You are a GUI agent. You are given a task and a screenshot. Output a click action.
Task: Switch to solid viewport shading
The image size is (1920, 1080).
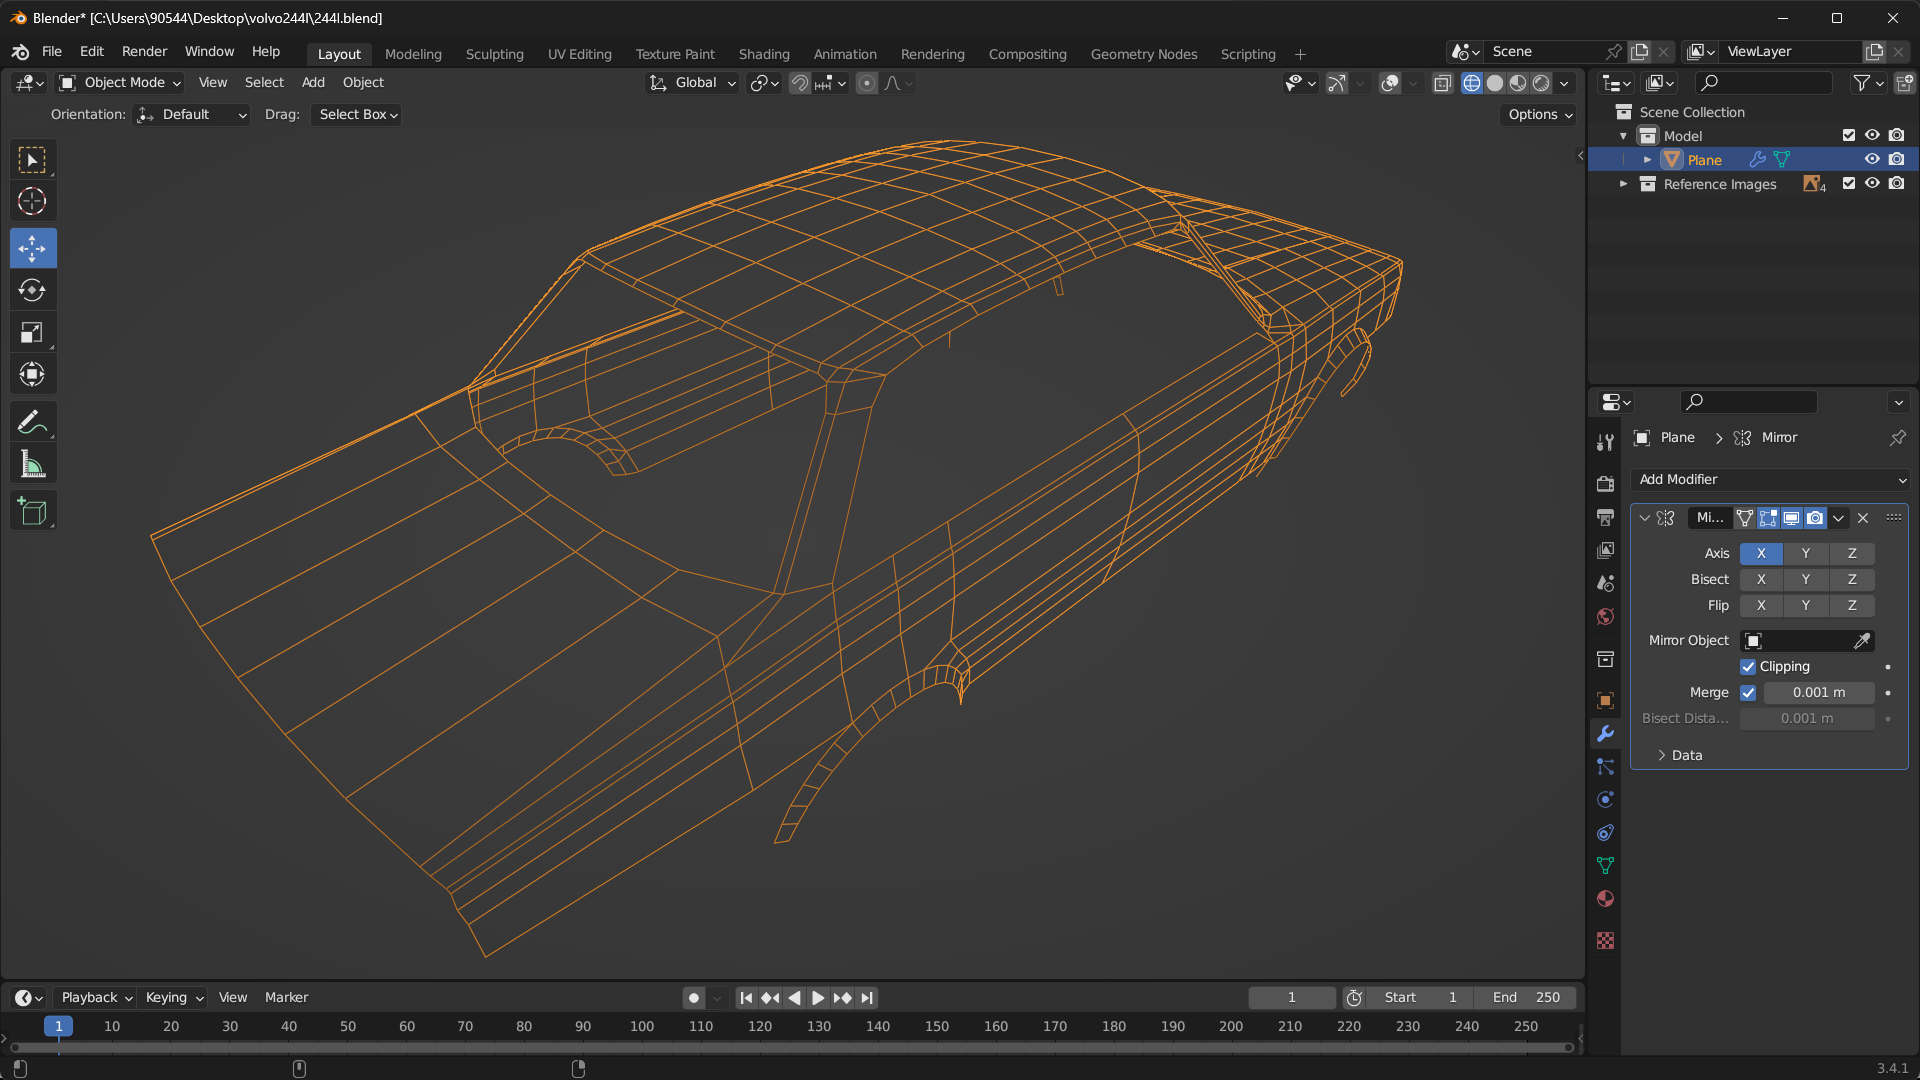[x=1495, y=83]
